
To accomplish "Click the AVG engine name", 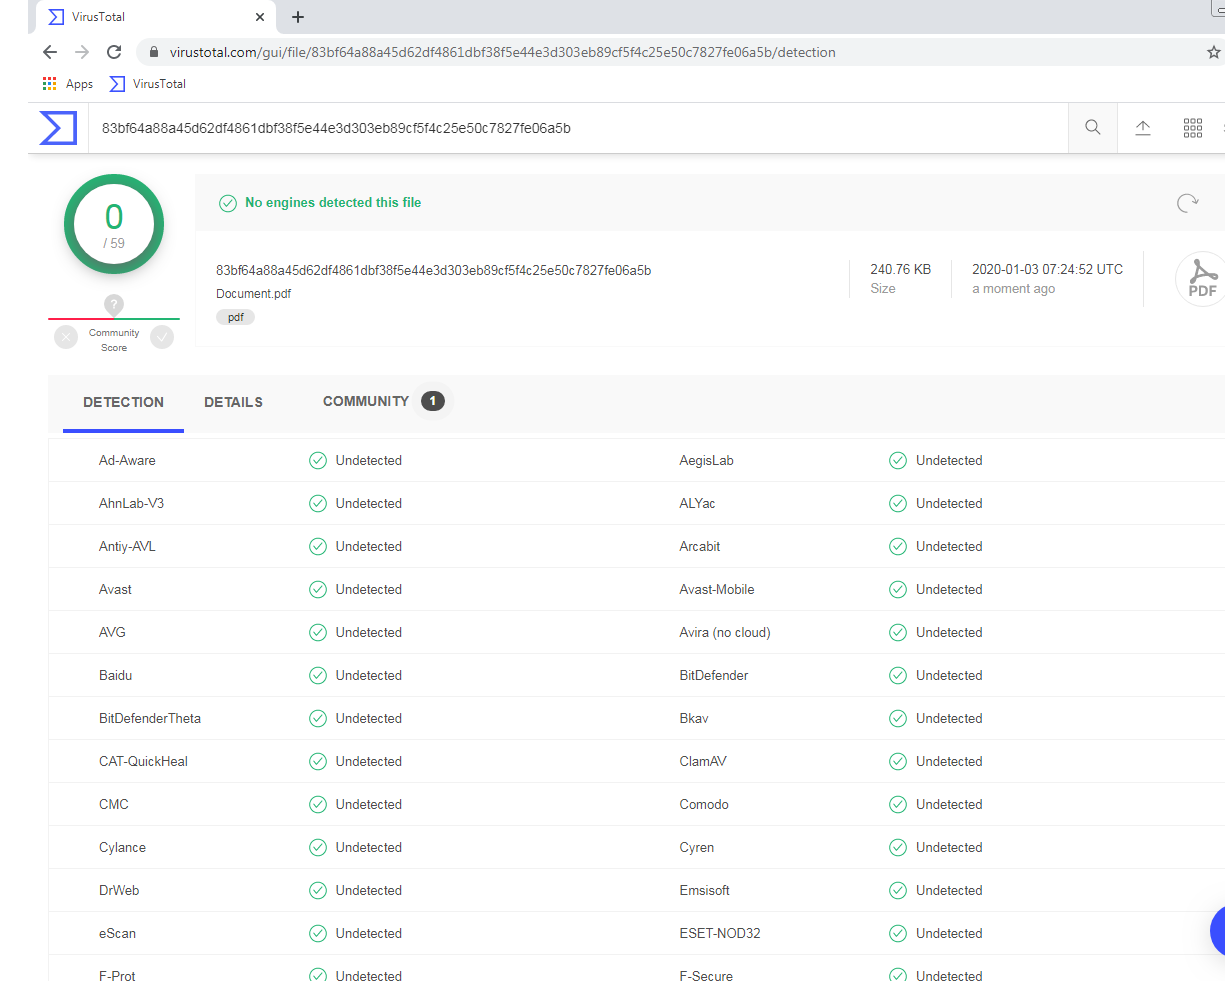I will click(112, 632).
